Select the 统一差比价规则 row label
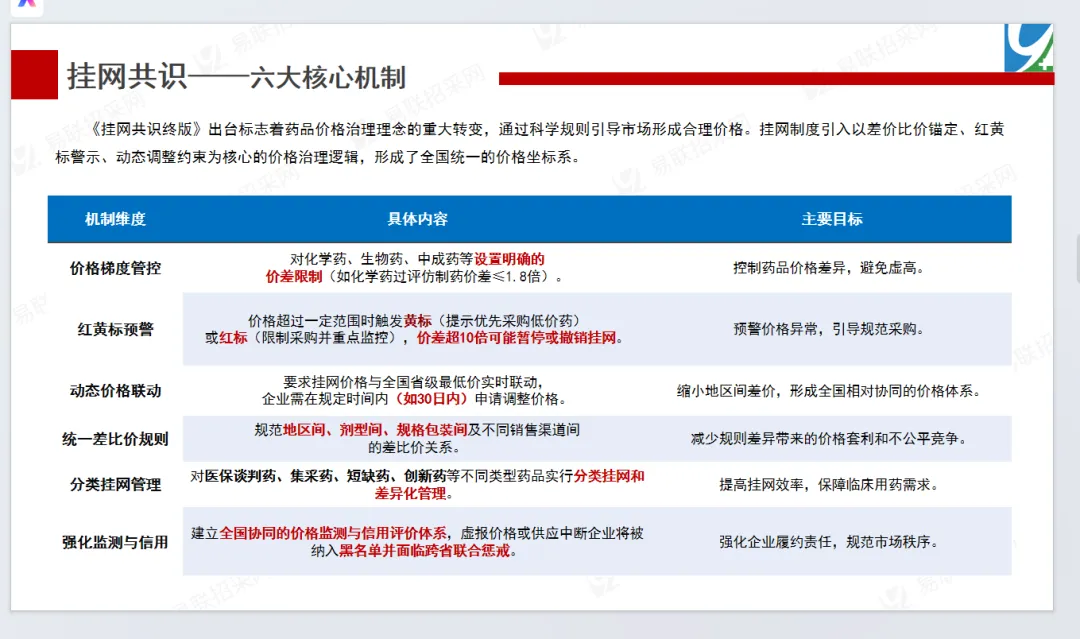1080x639 pixels. point(115,439)
